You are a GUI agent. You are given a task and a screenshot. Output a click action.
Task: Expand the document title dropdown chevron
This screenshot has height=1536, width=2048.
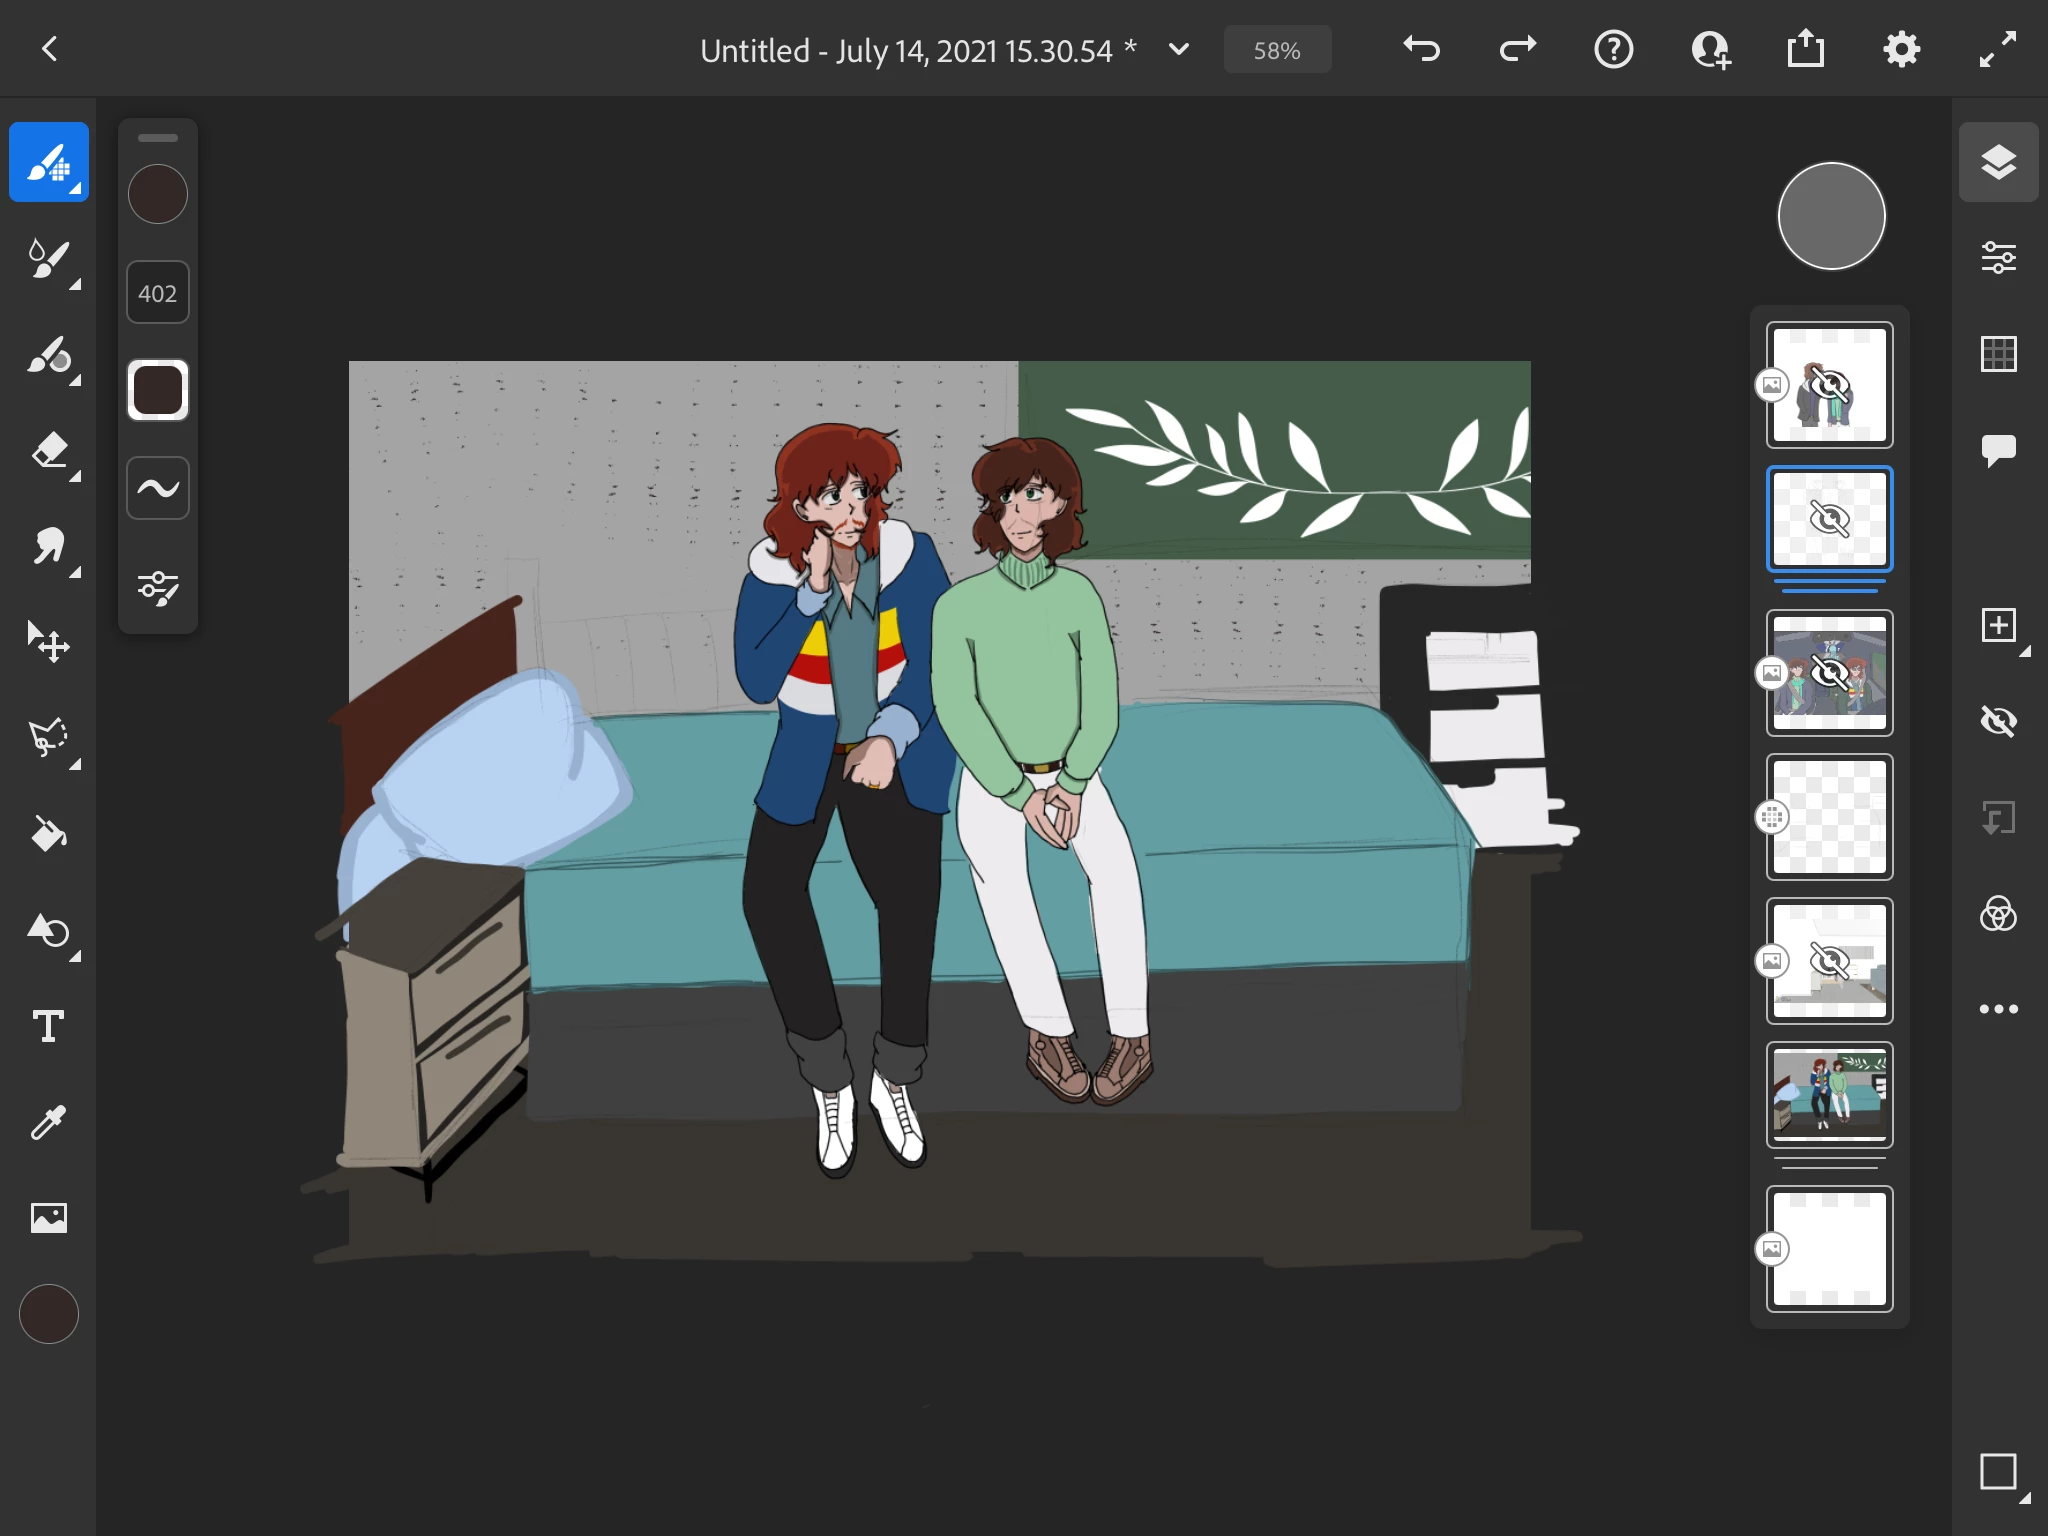pos(1179,49)
